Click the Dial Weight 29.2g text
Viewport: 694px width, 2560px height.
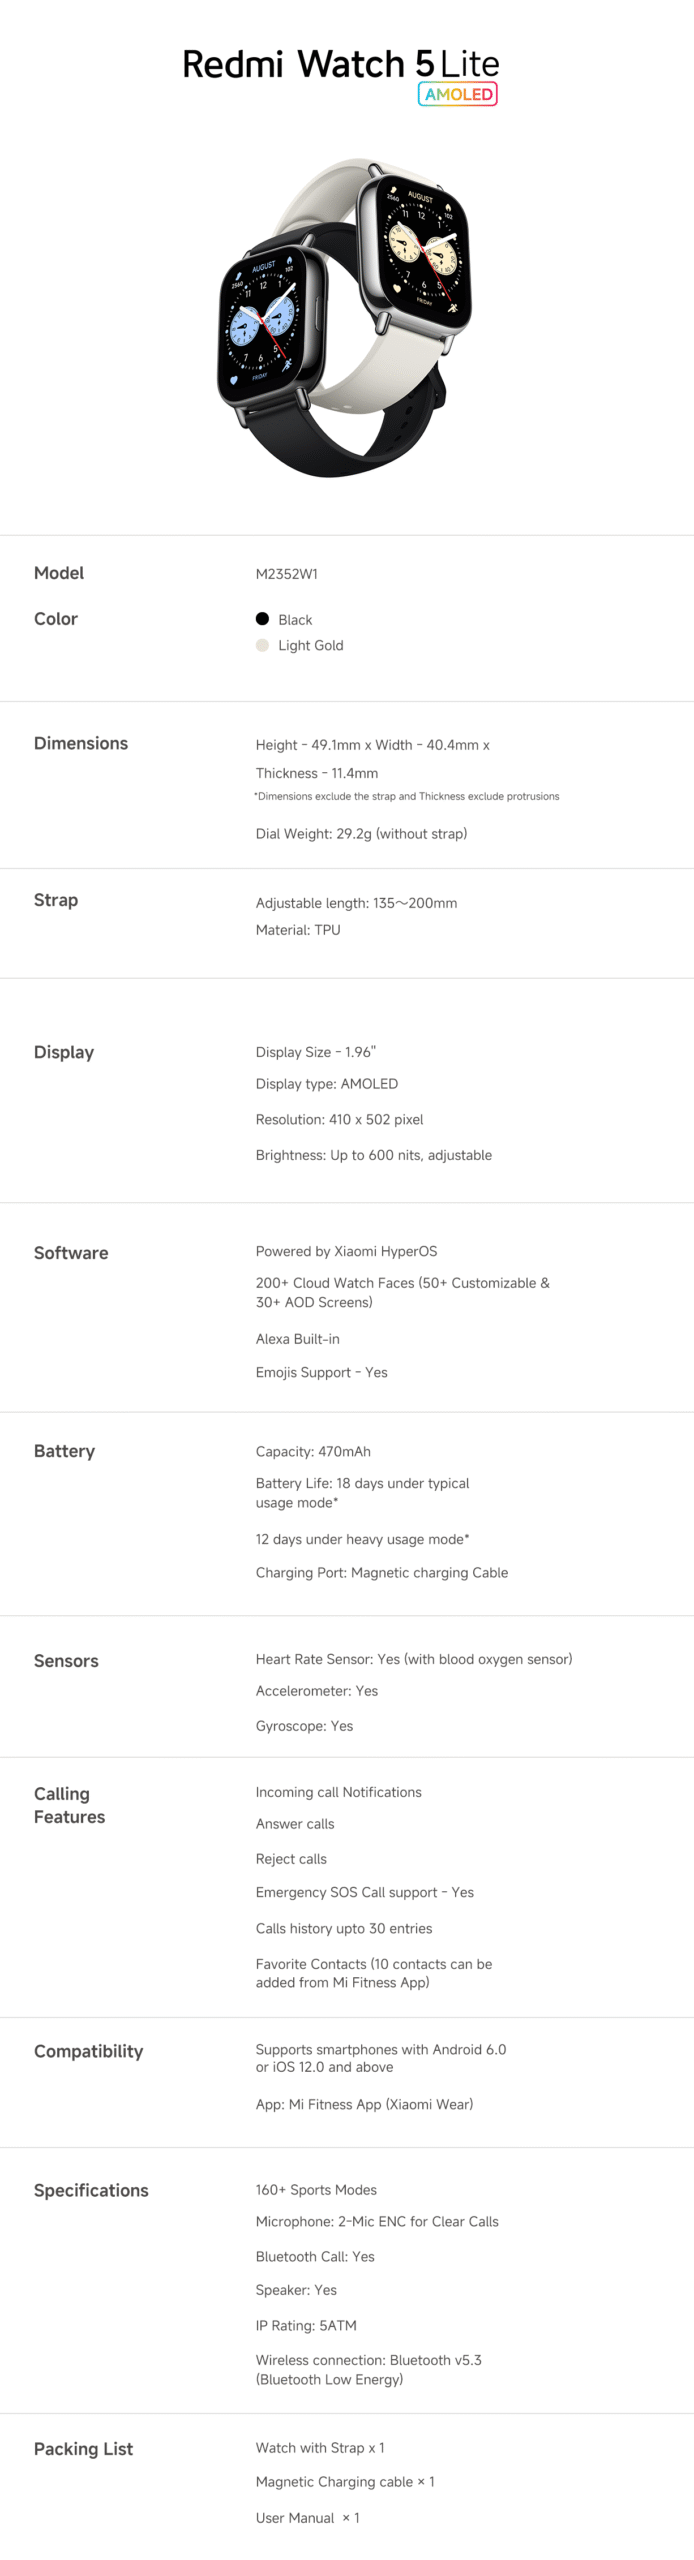point(361,834)
